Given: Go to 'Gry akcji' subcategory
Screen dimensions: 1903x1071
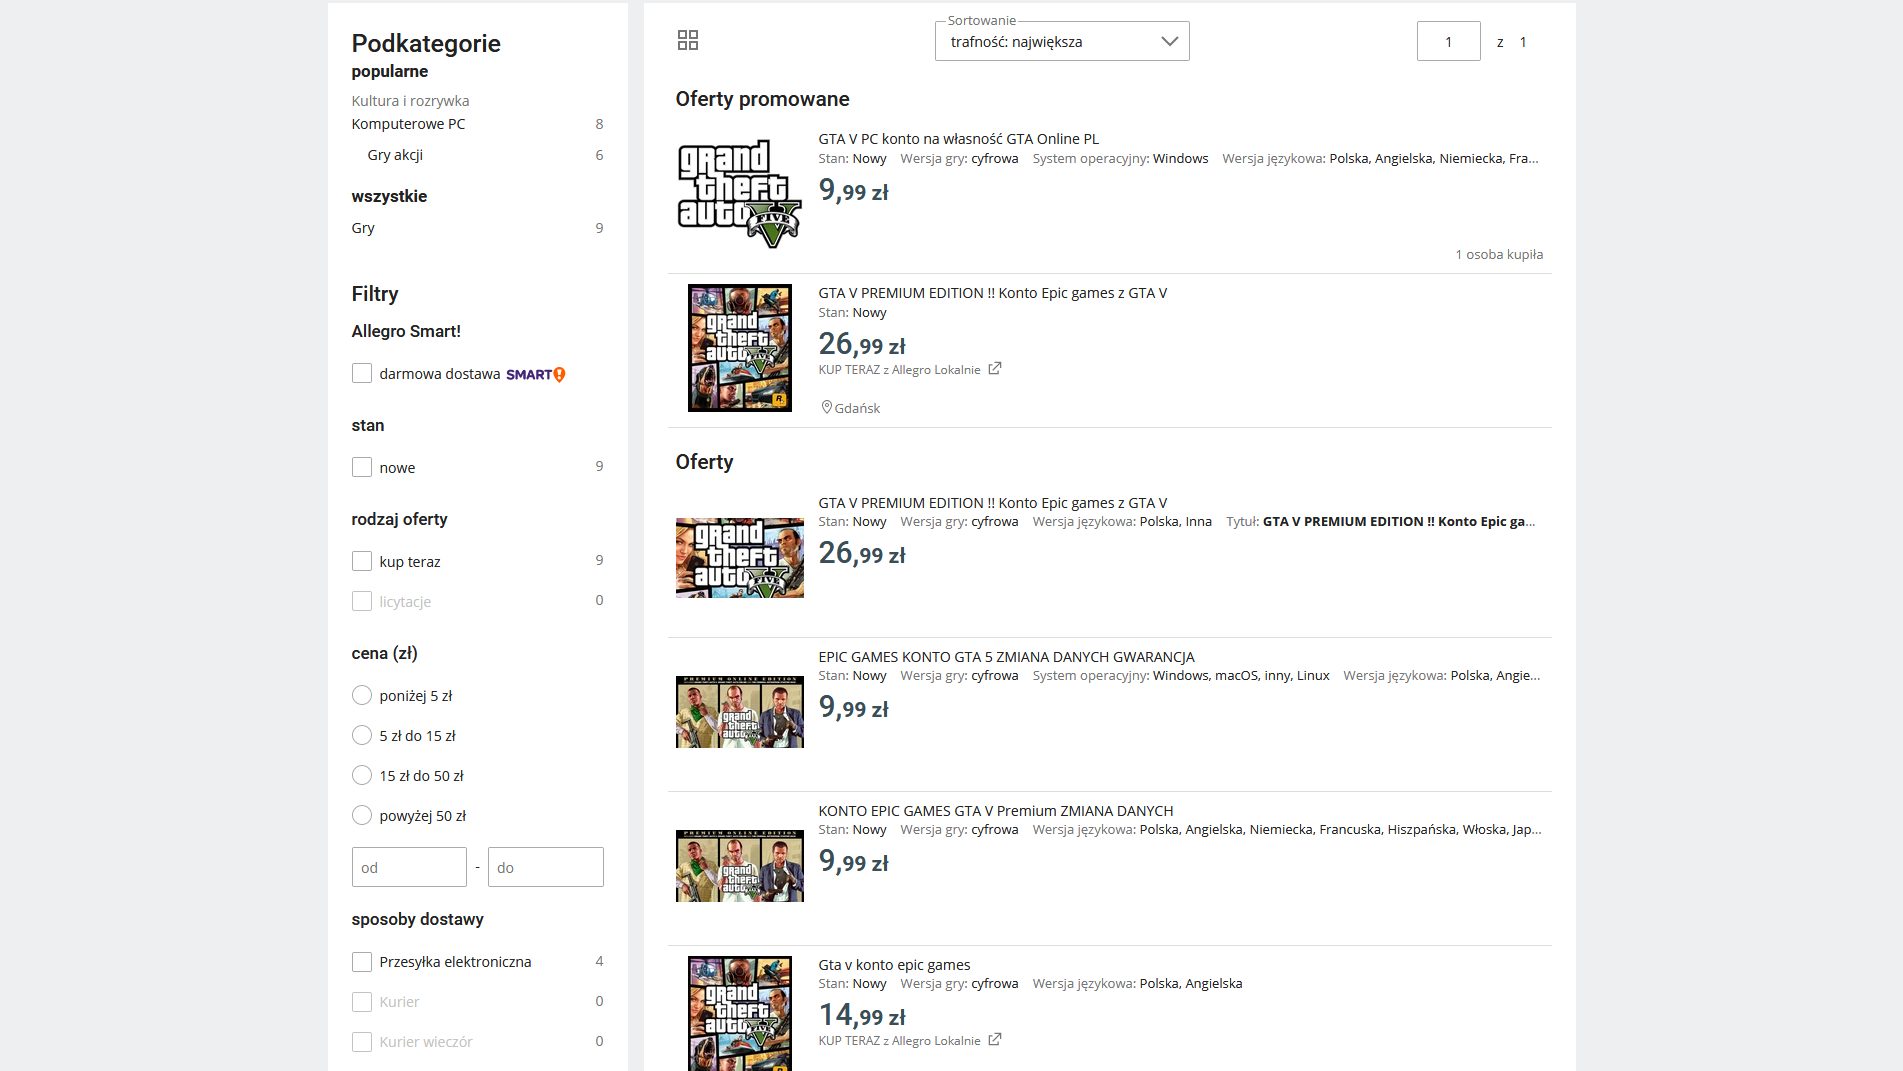Looking at the screenshot, I should click(x=395, y=155).
